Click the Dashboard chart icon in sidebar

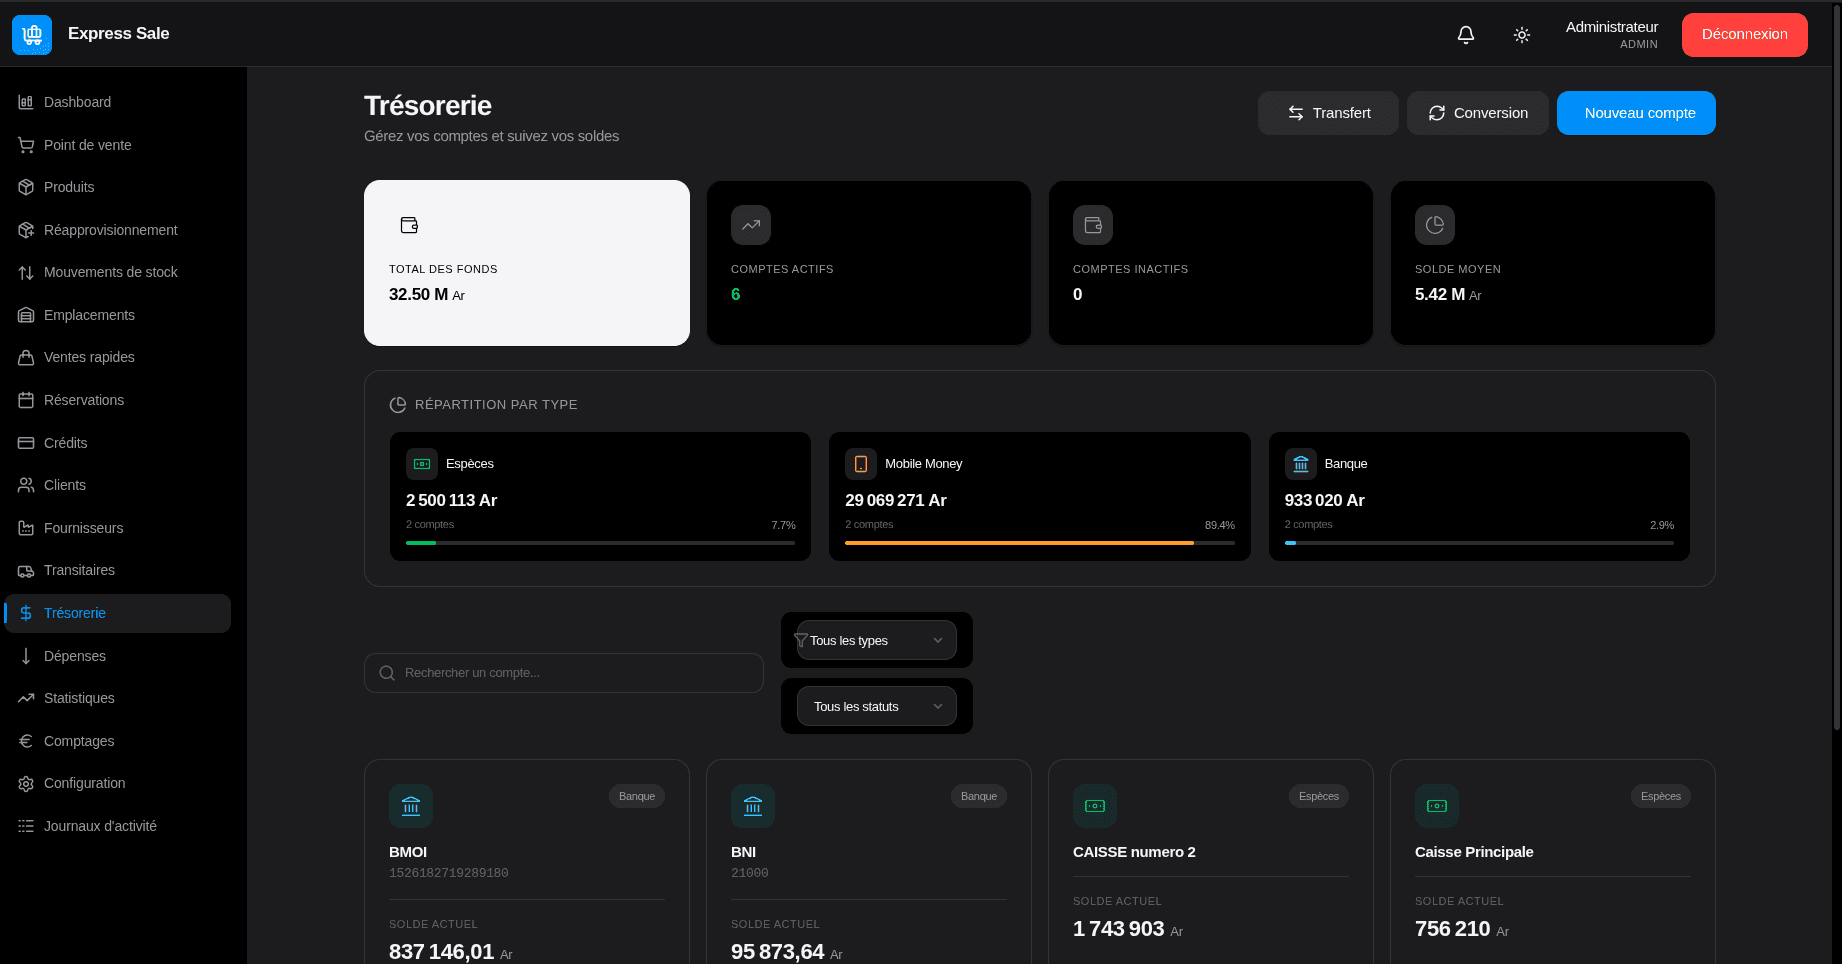click(x=26, y=102)
